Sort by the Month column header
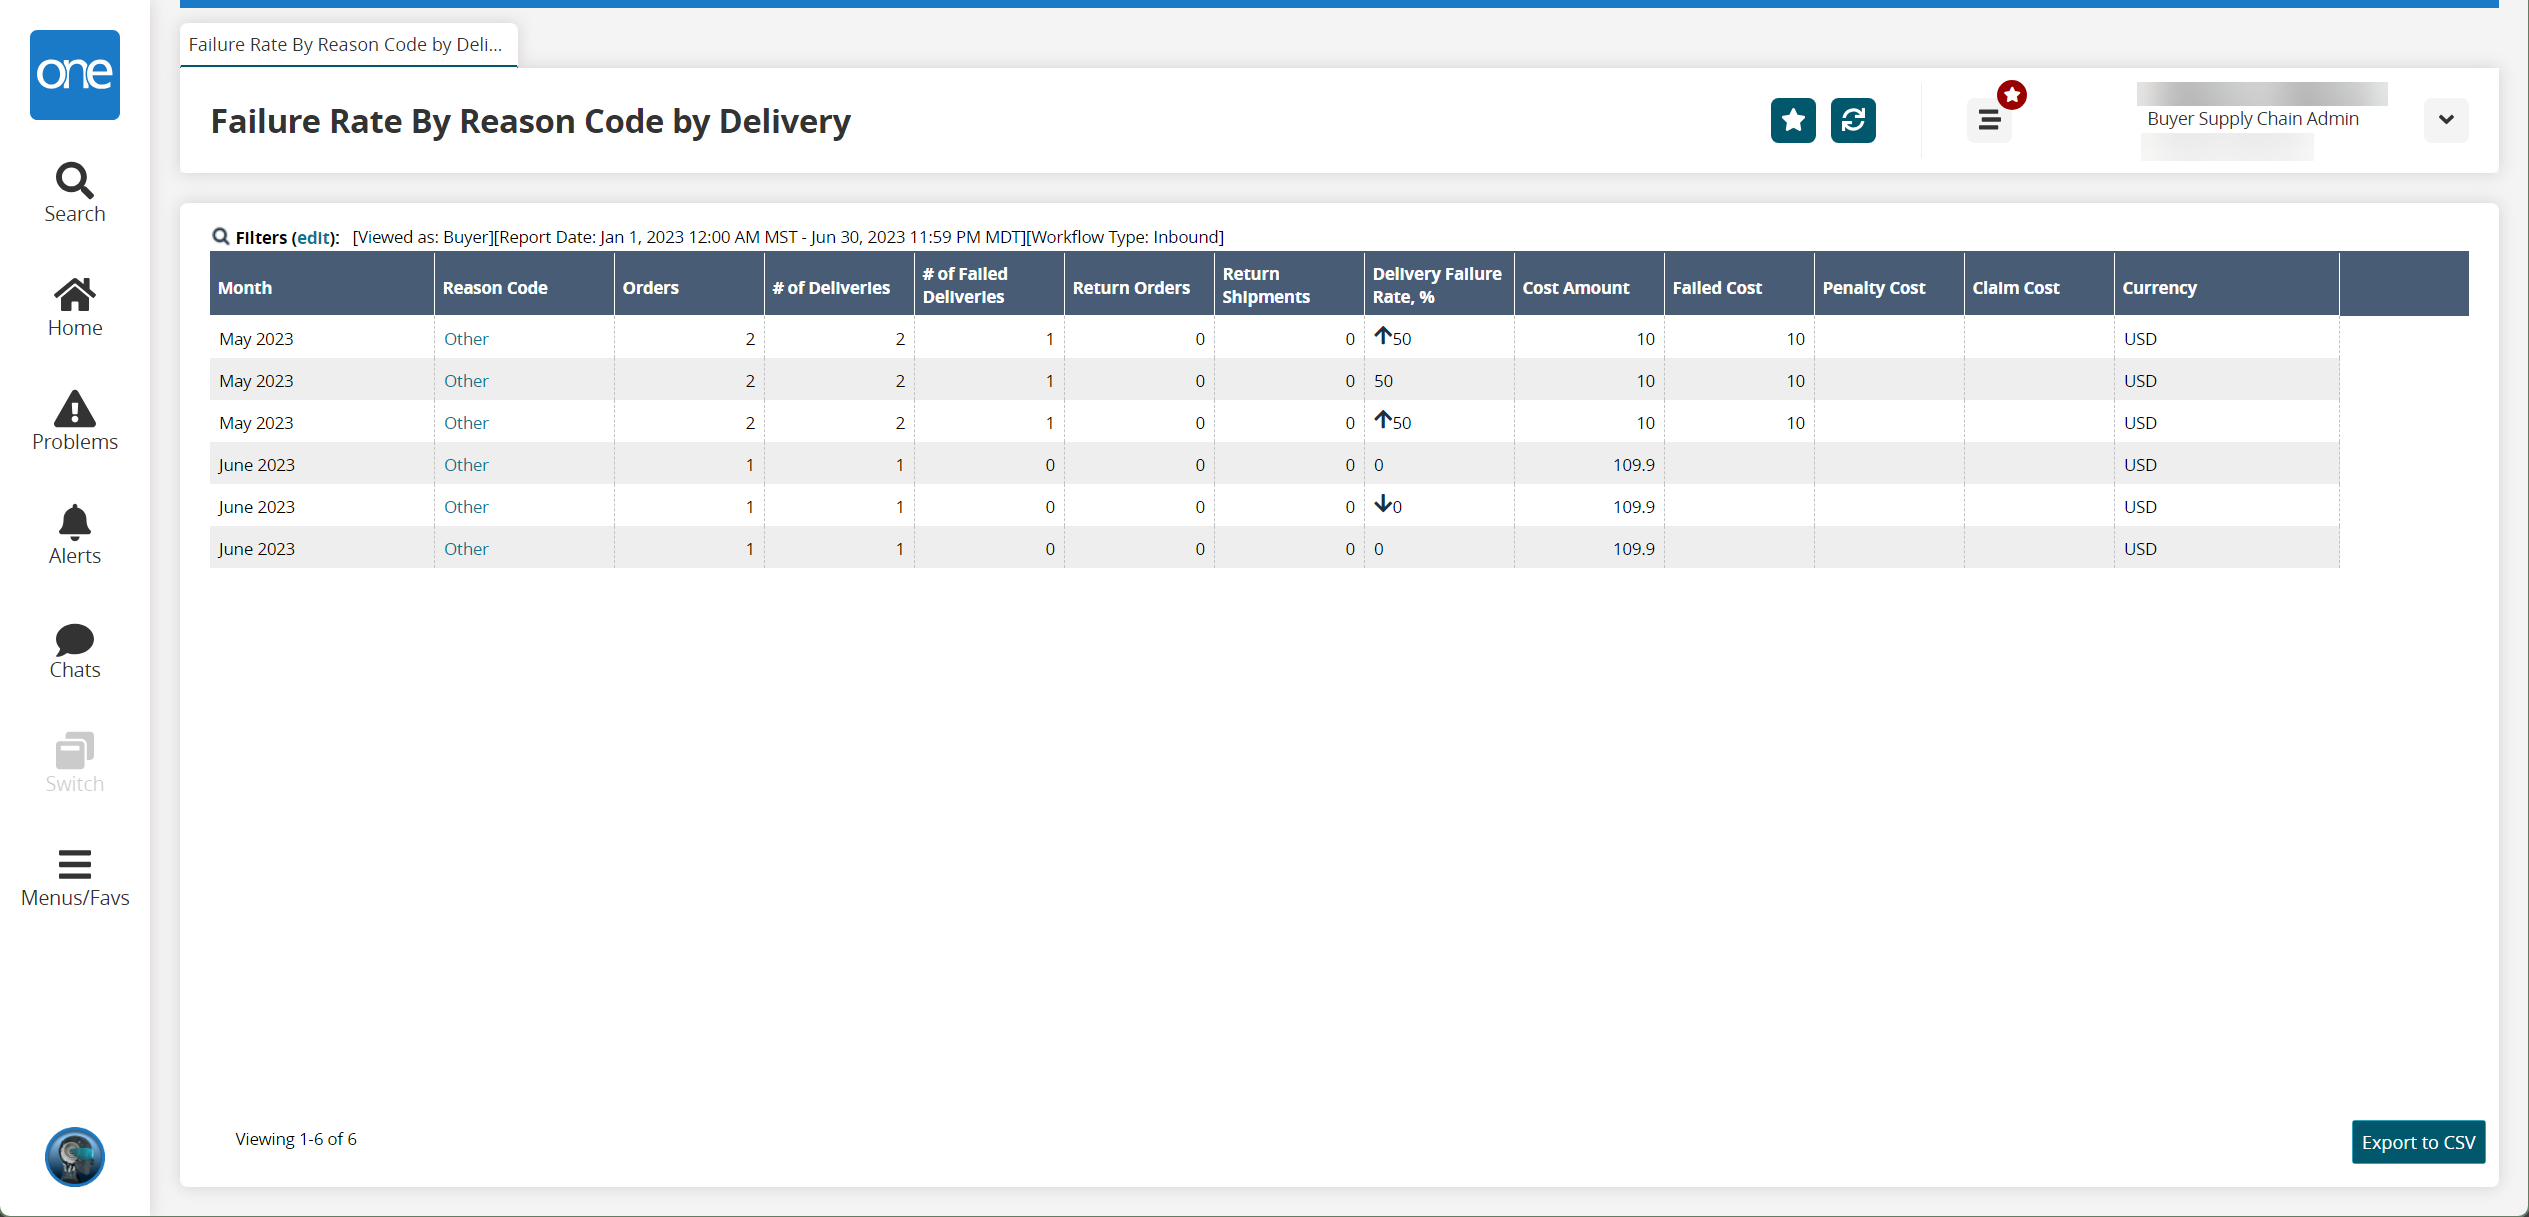The image size is (2529, 1217). 322,285
